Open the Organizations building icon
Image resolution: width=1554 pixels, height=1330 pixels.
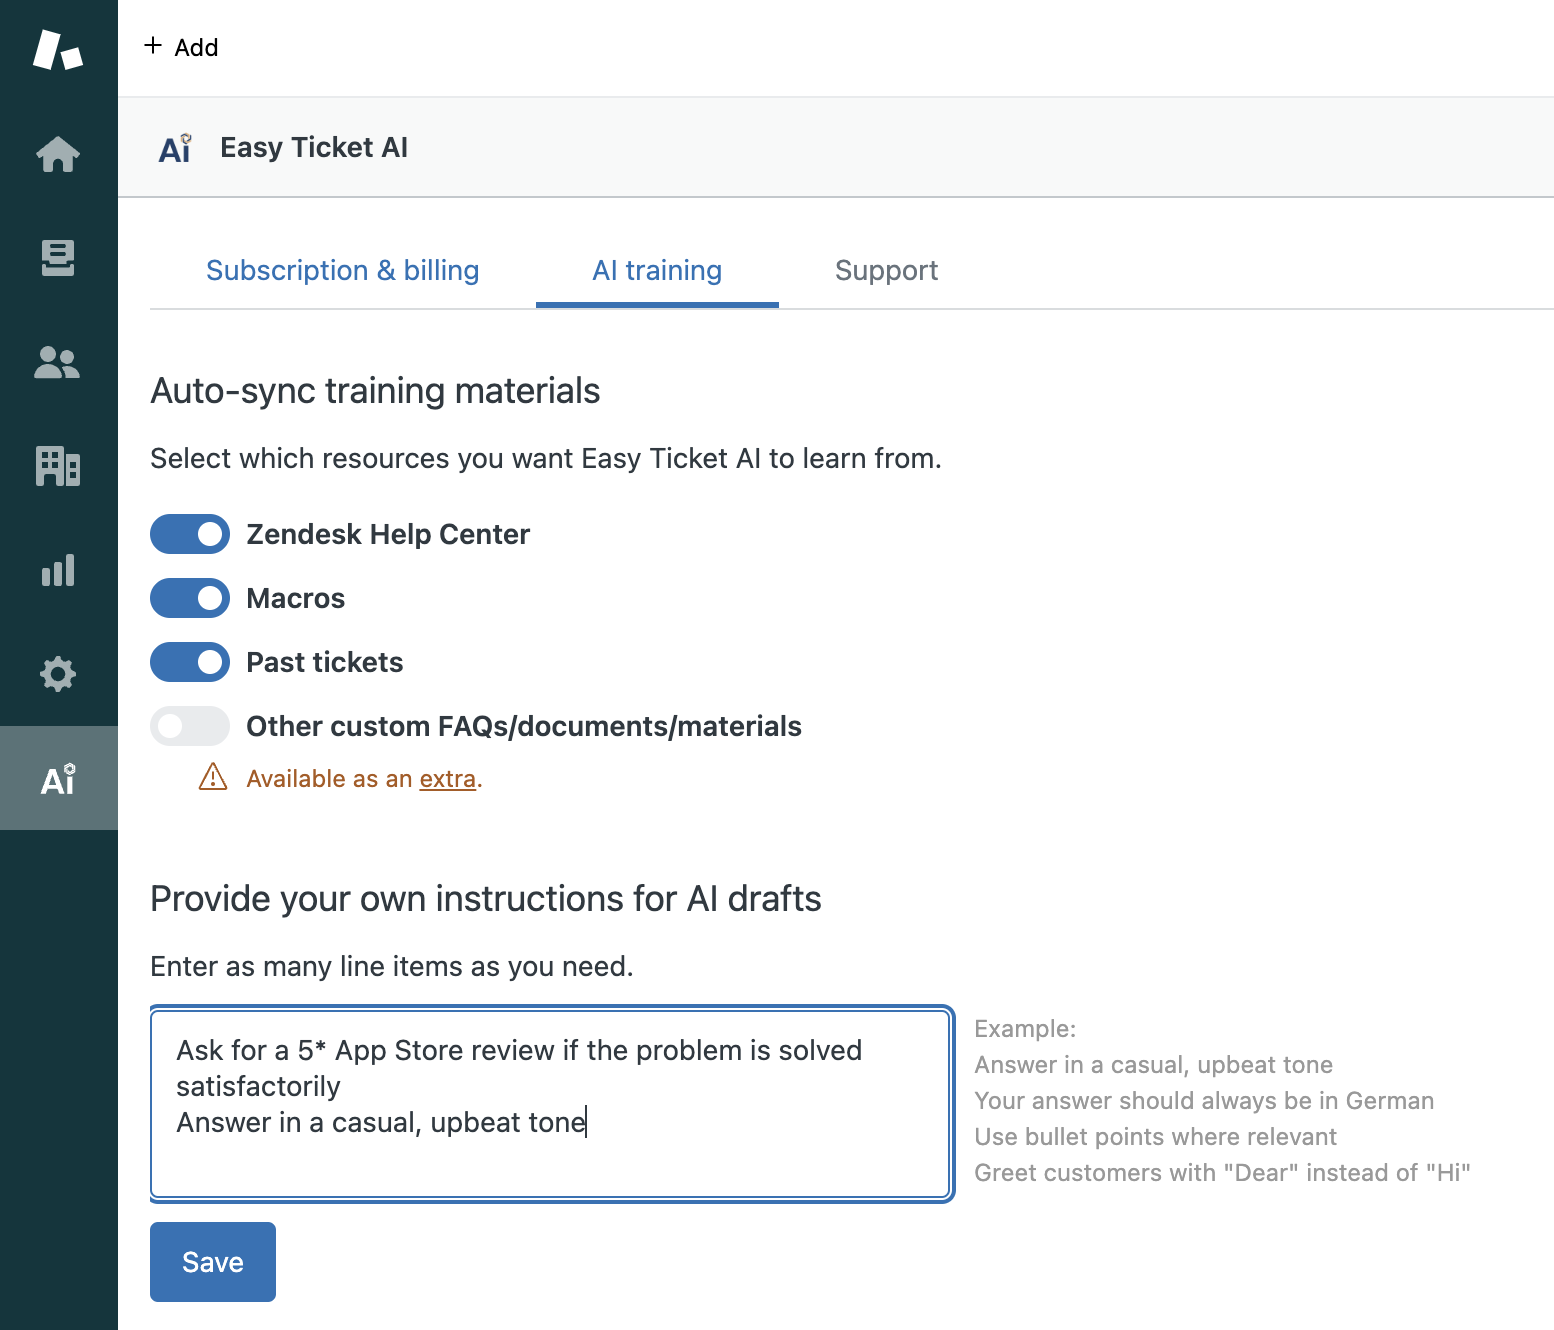pos(58,466)
